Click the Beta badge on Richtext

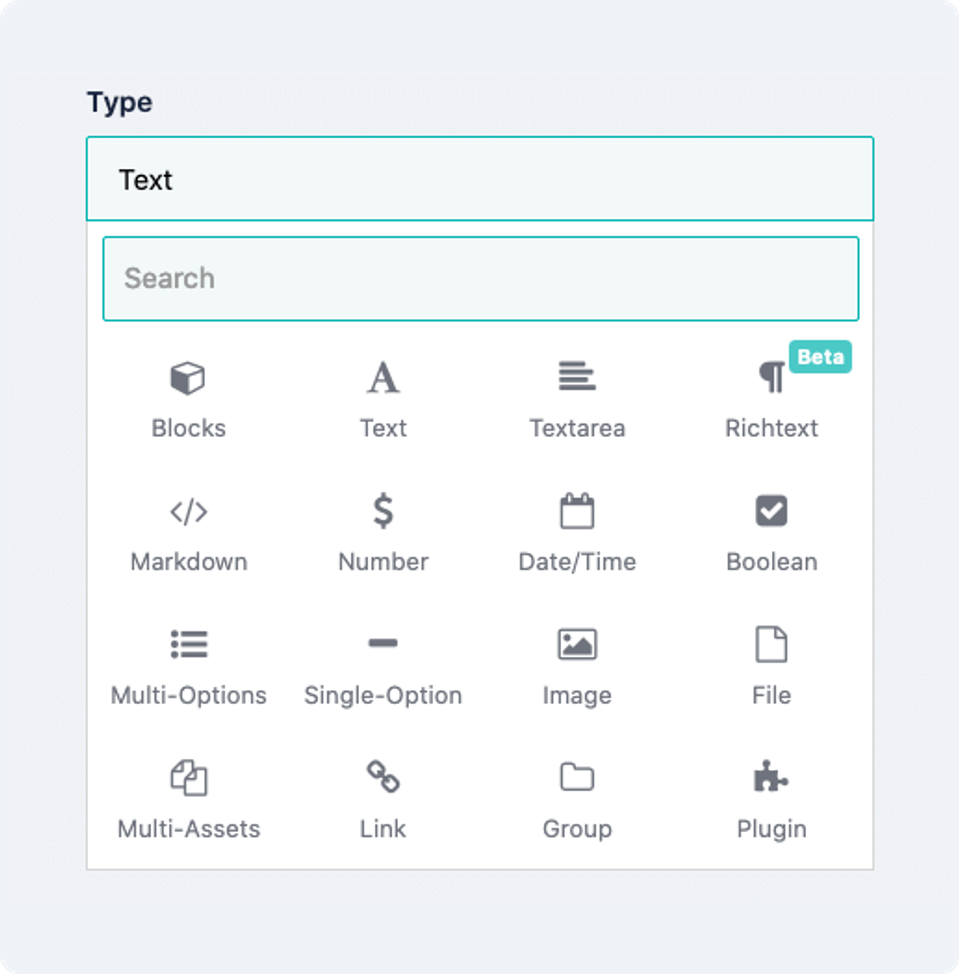click(820, 357)
